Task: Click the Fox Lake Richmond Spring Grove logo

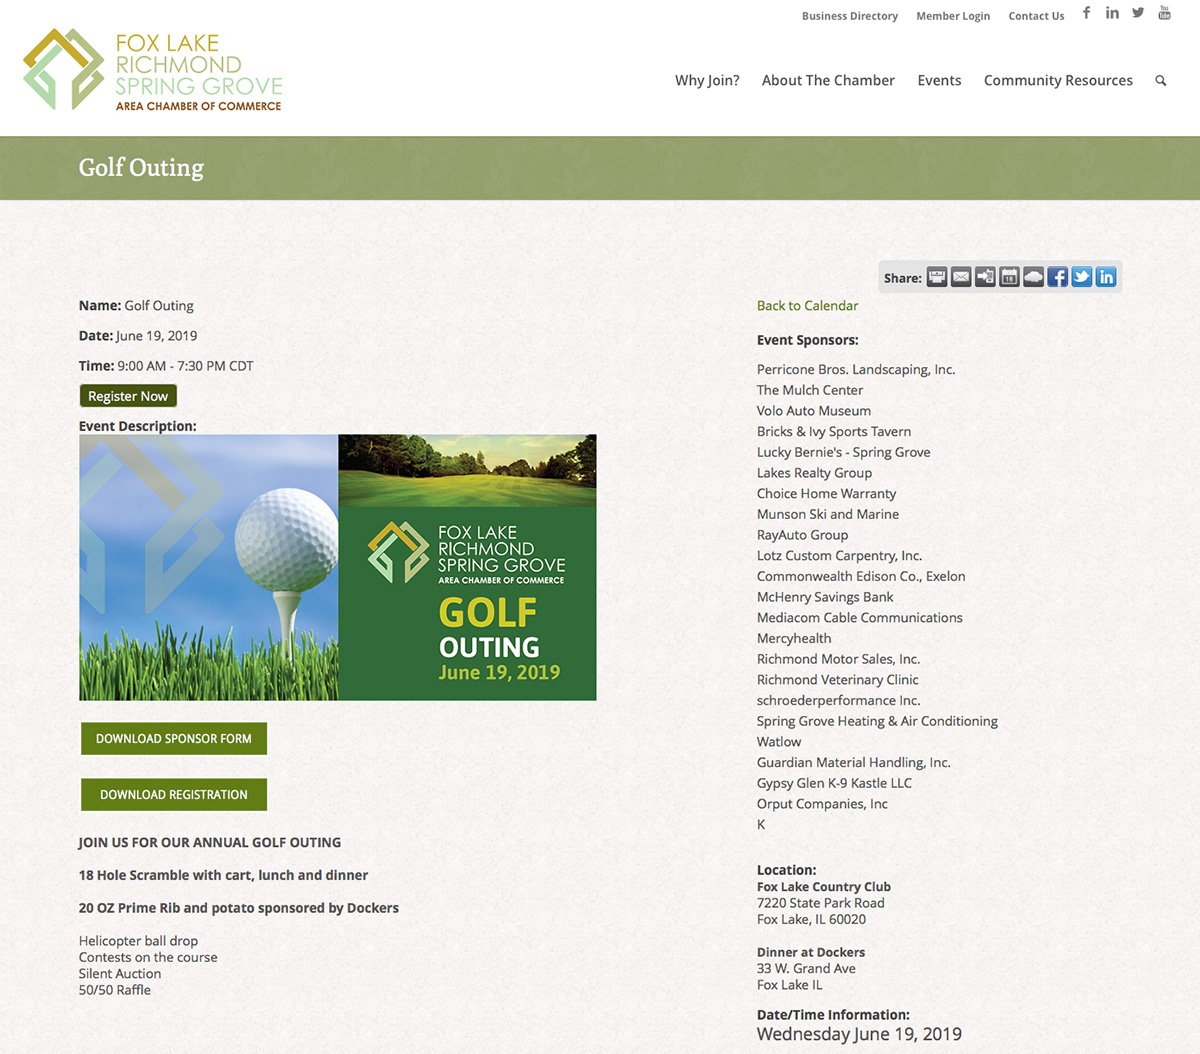Action: click(x=153, y=69)
